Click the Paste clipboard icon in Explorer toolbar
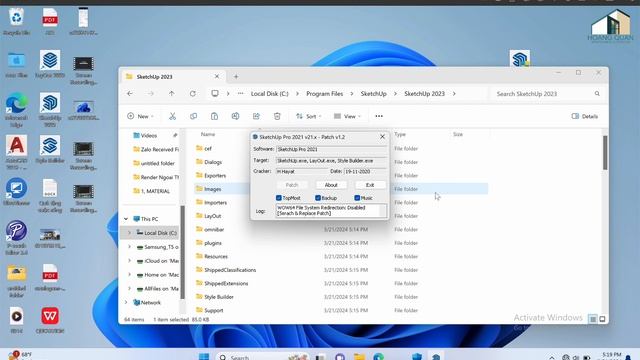 (x=214, y=116)
